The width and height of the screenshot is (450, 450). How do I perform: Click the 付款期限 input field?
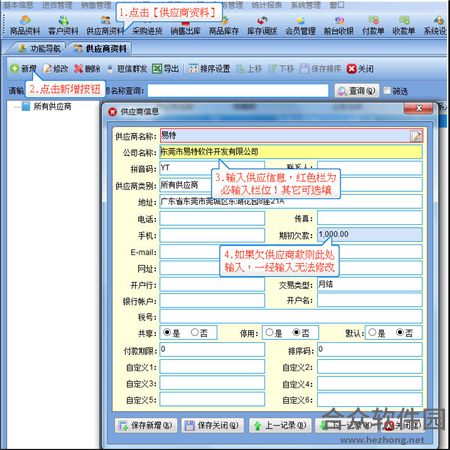(x=212, y=349)
